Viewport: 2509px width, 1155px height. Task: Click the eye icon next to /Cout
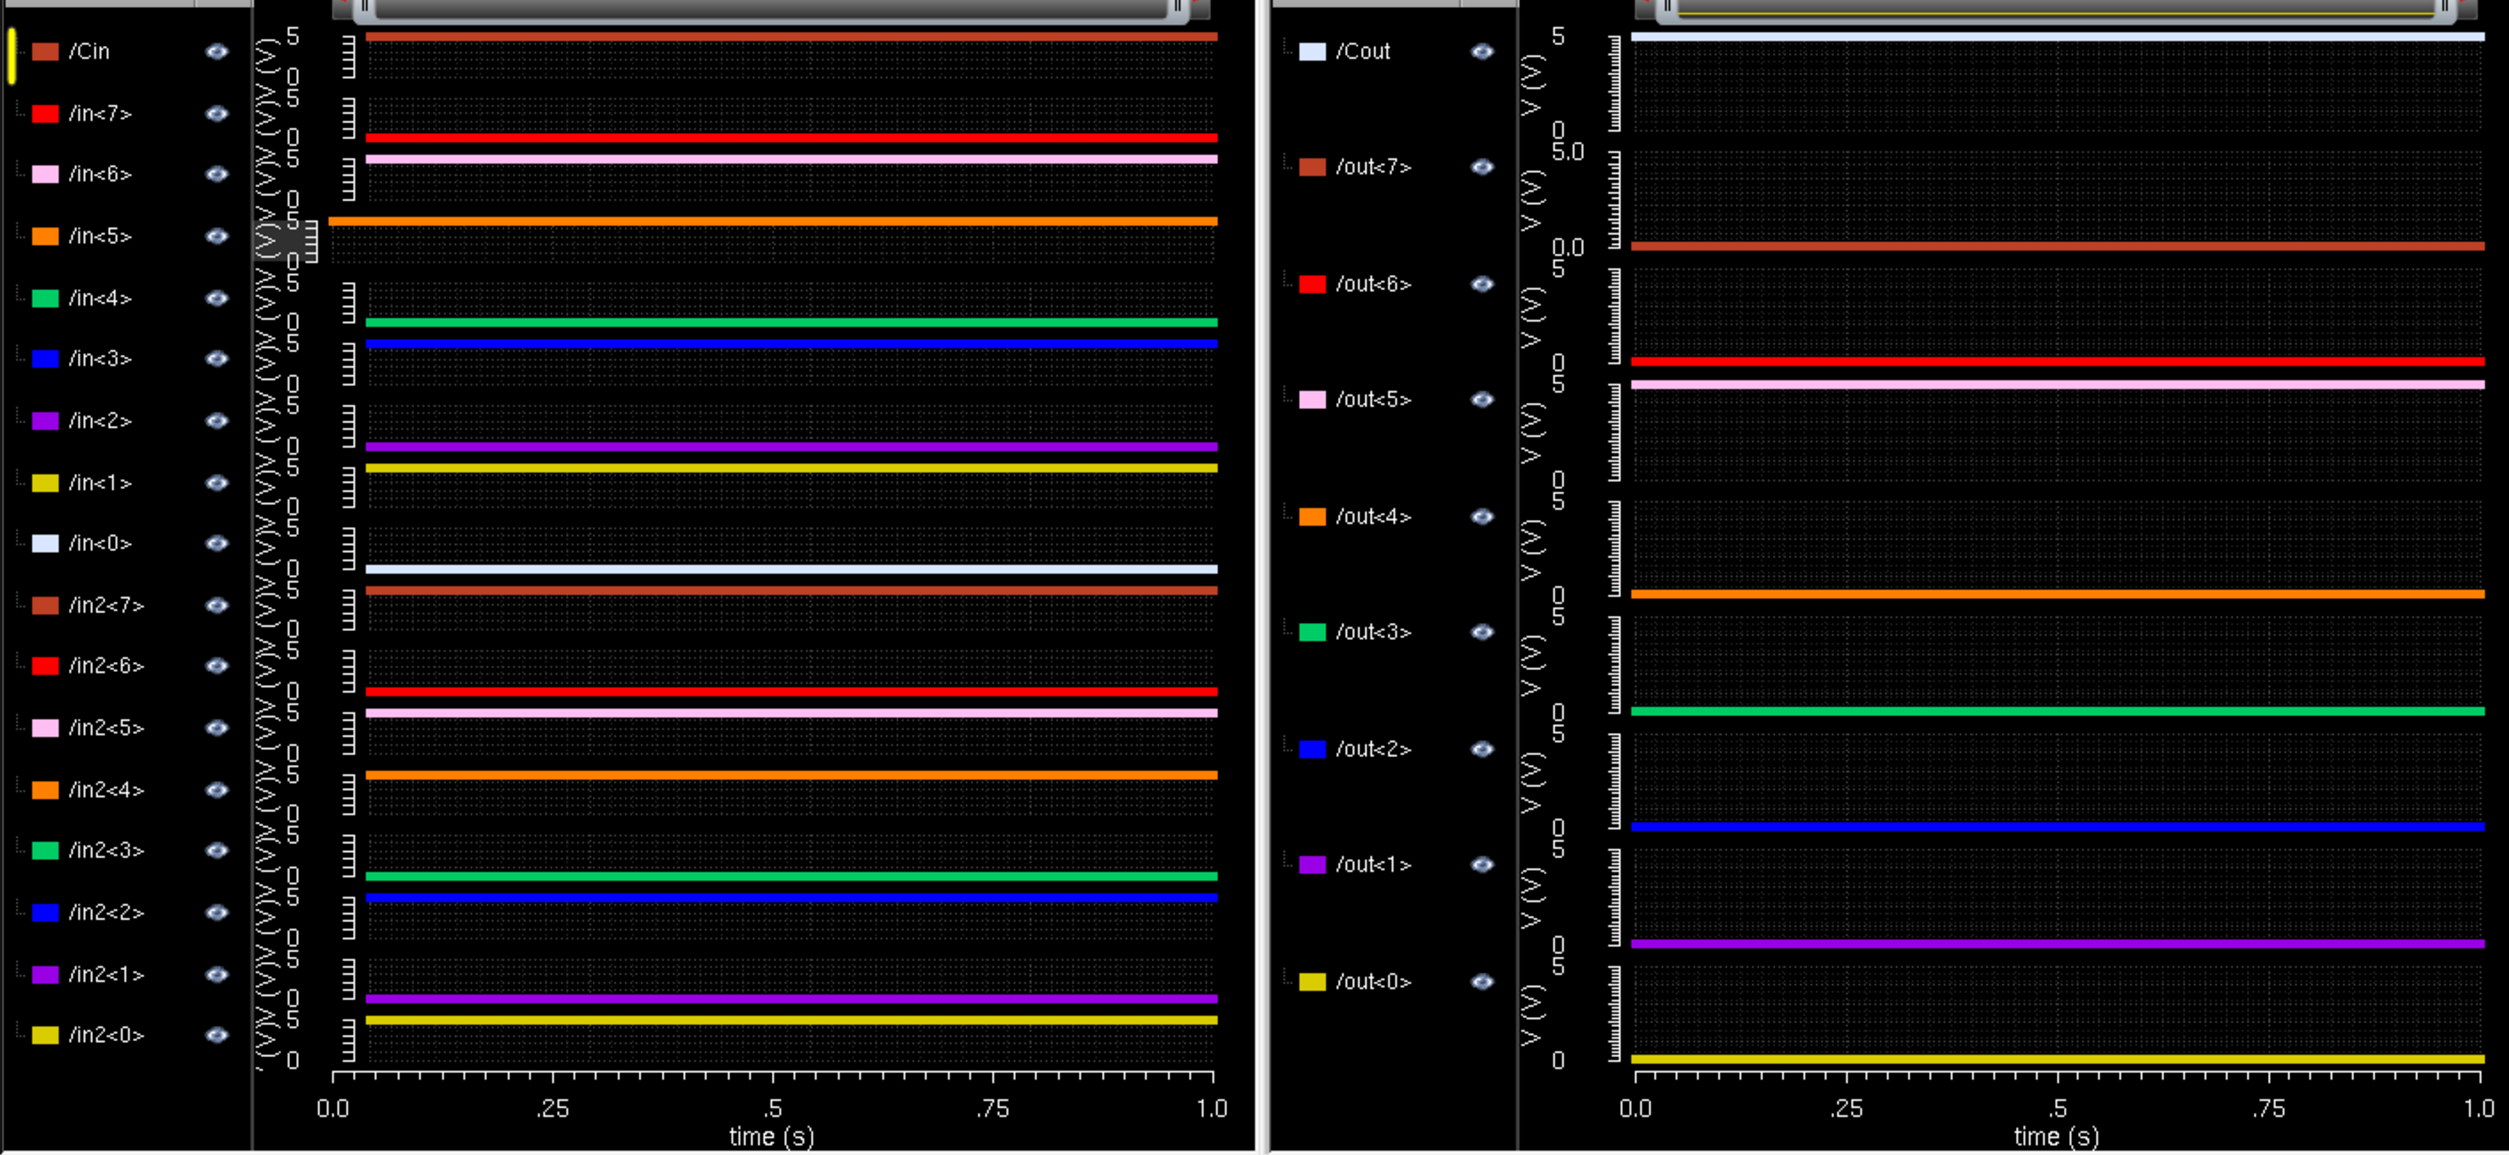click(1482, 52)
